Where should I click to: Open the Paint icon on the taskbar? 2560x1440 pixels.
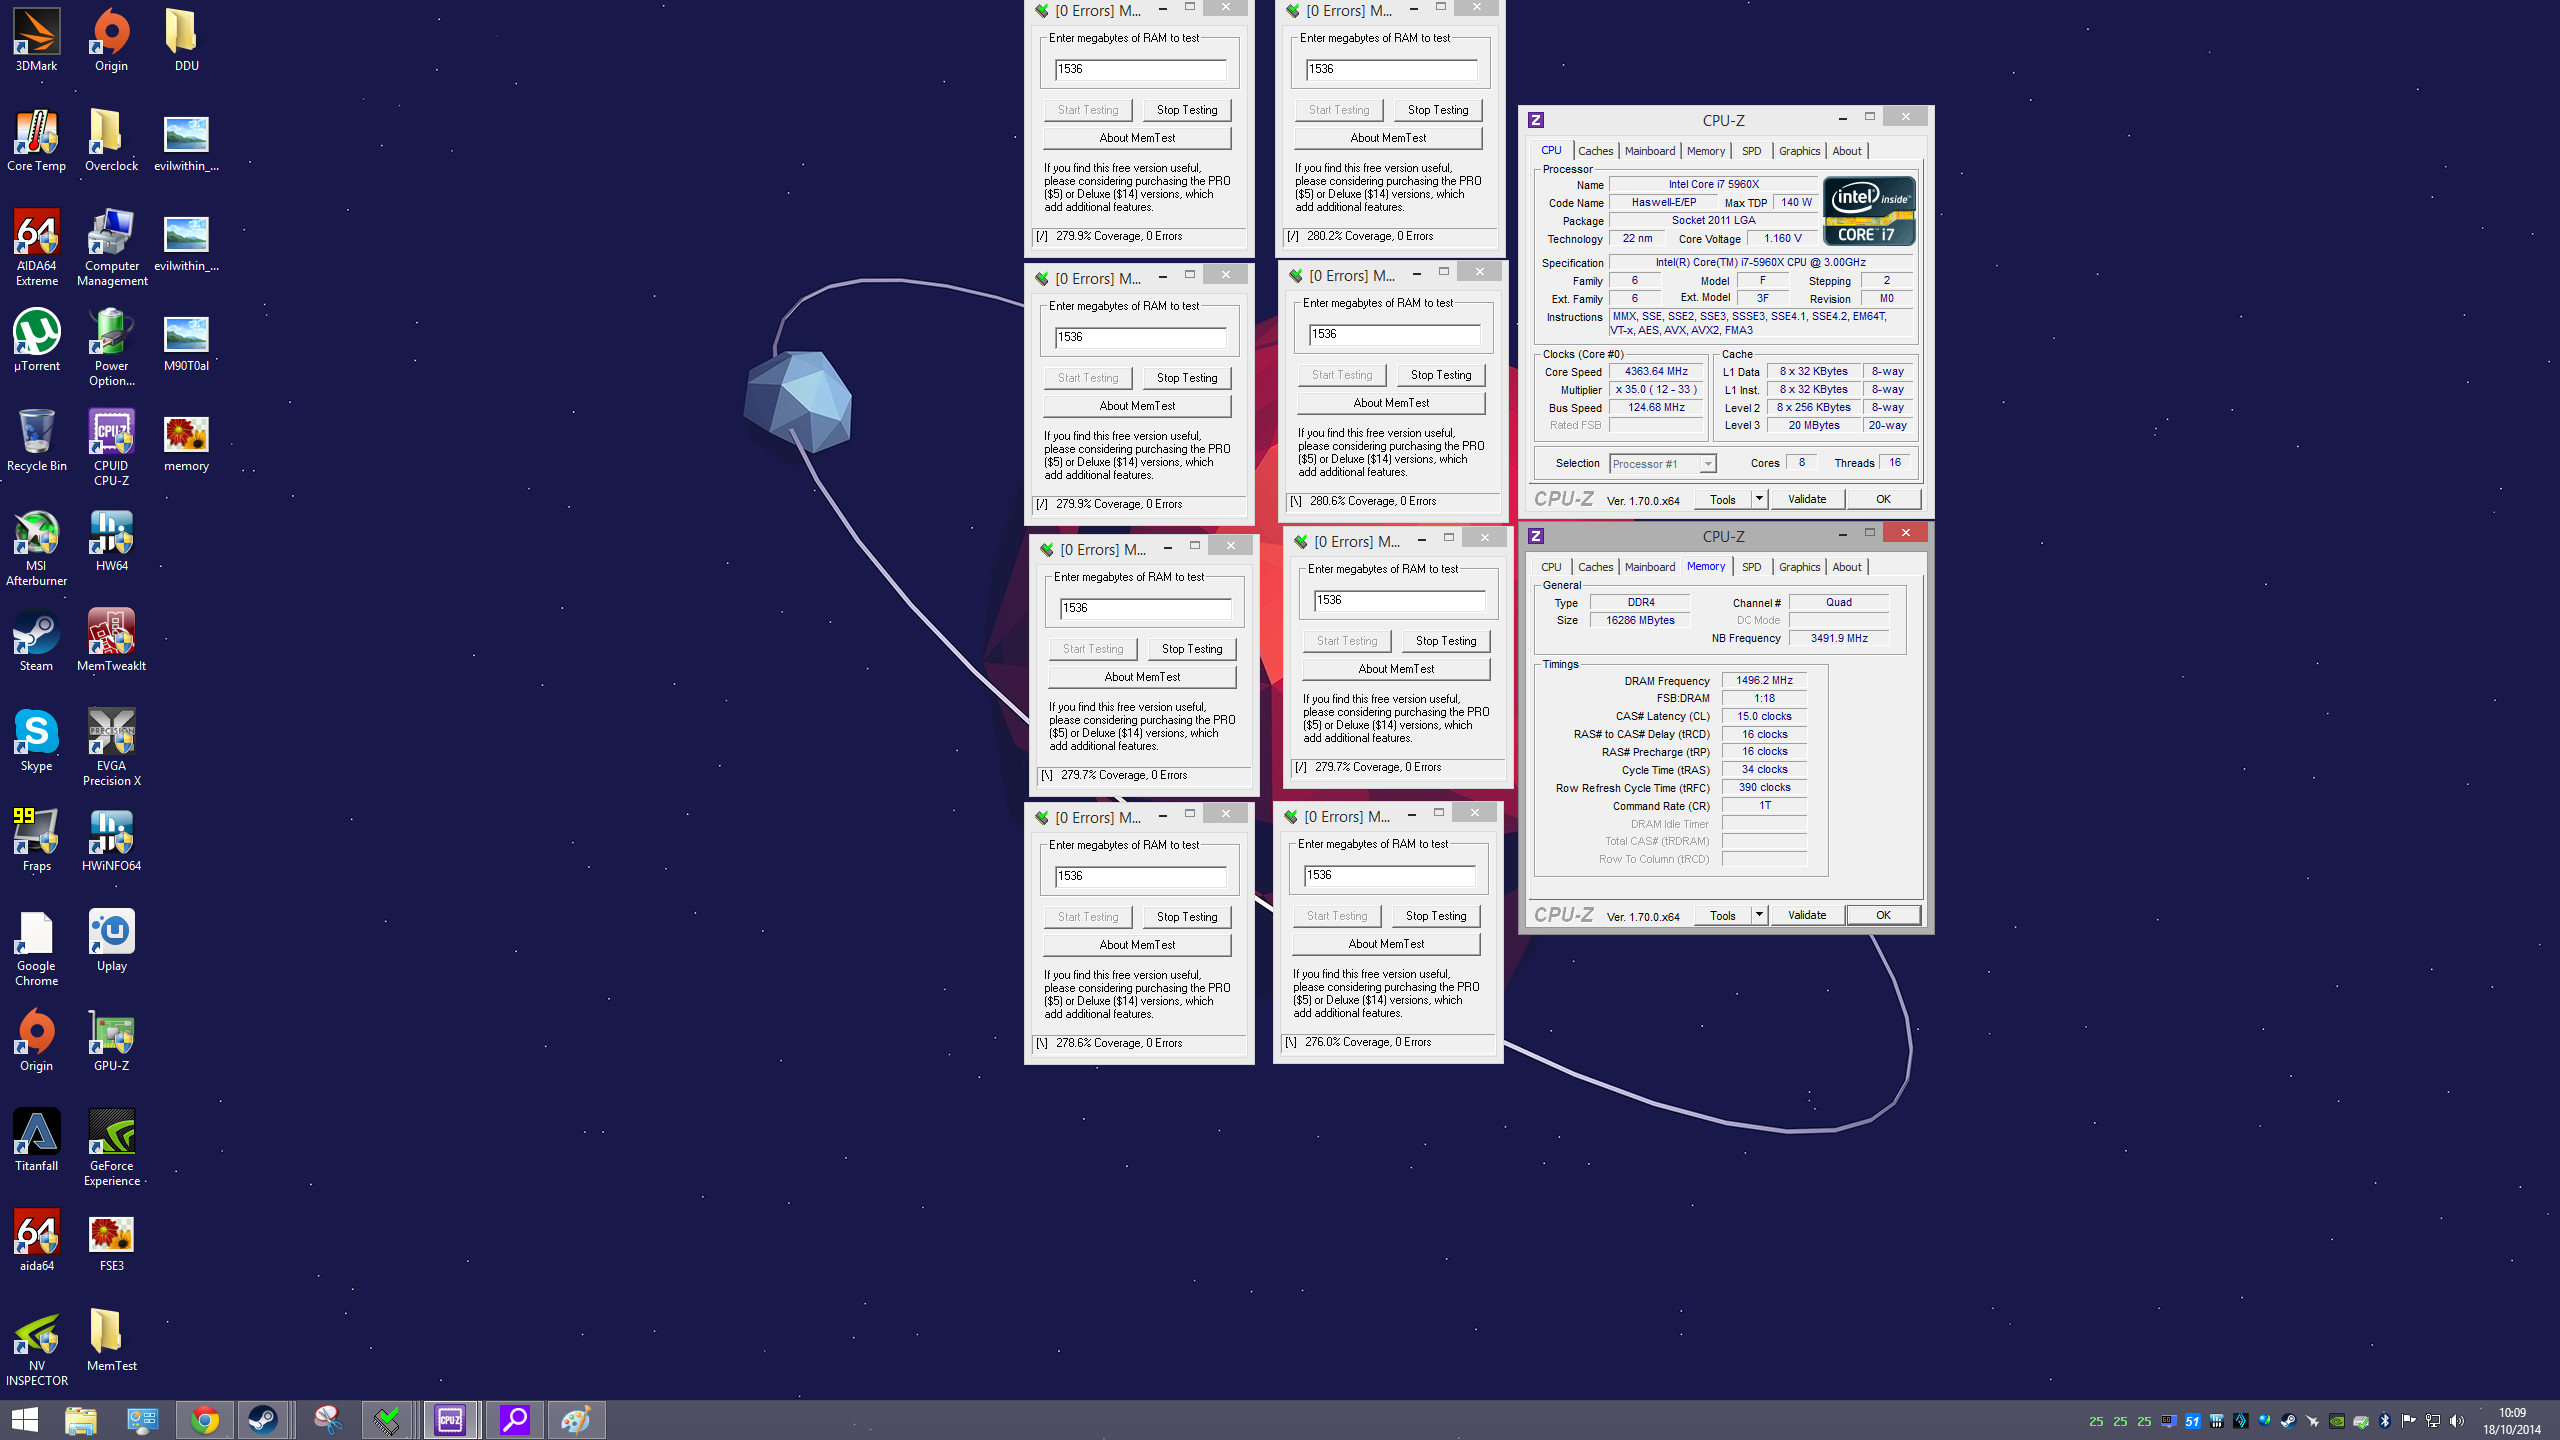pos(575,1420)
